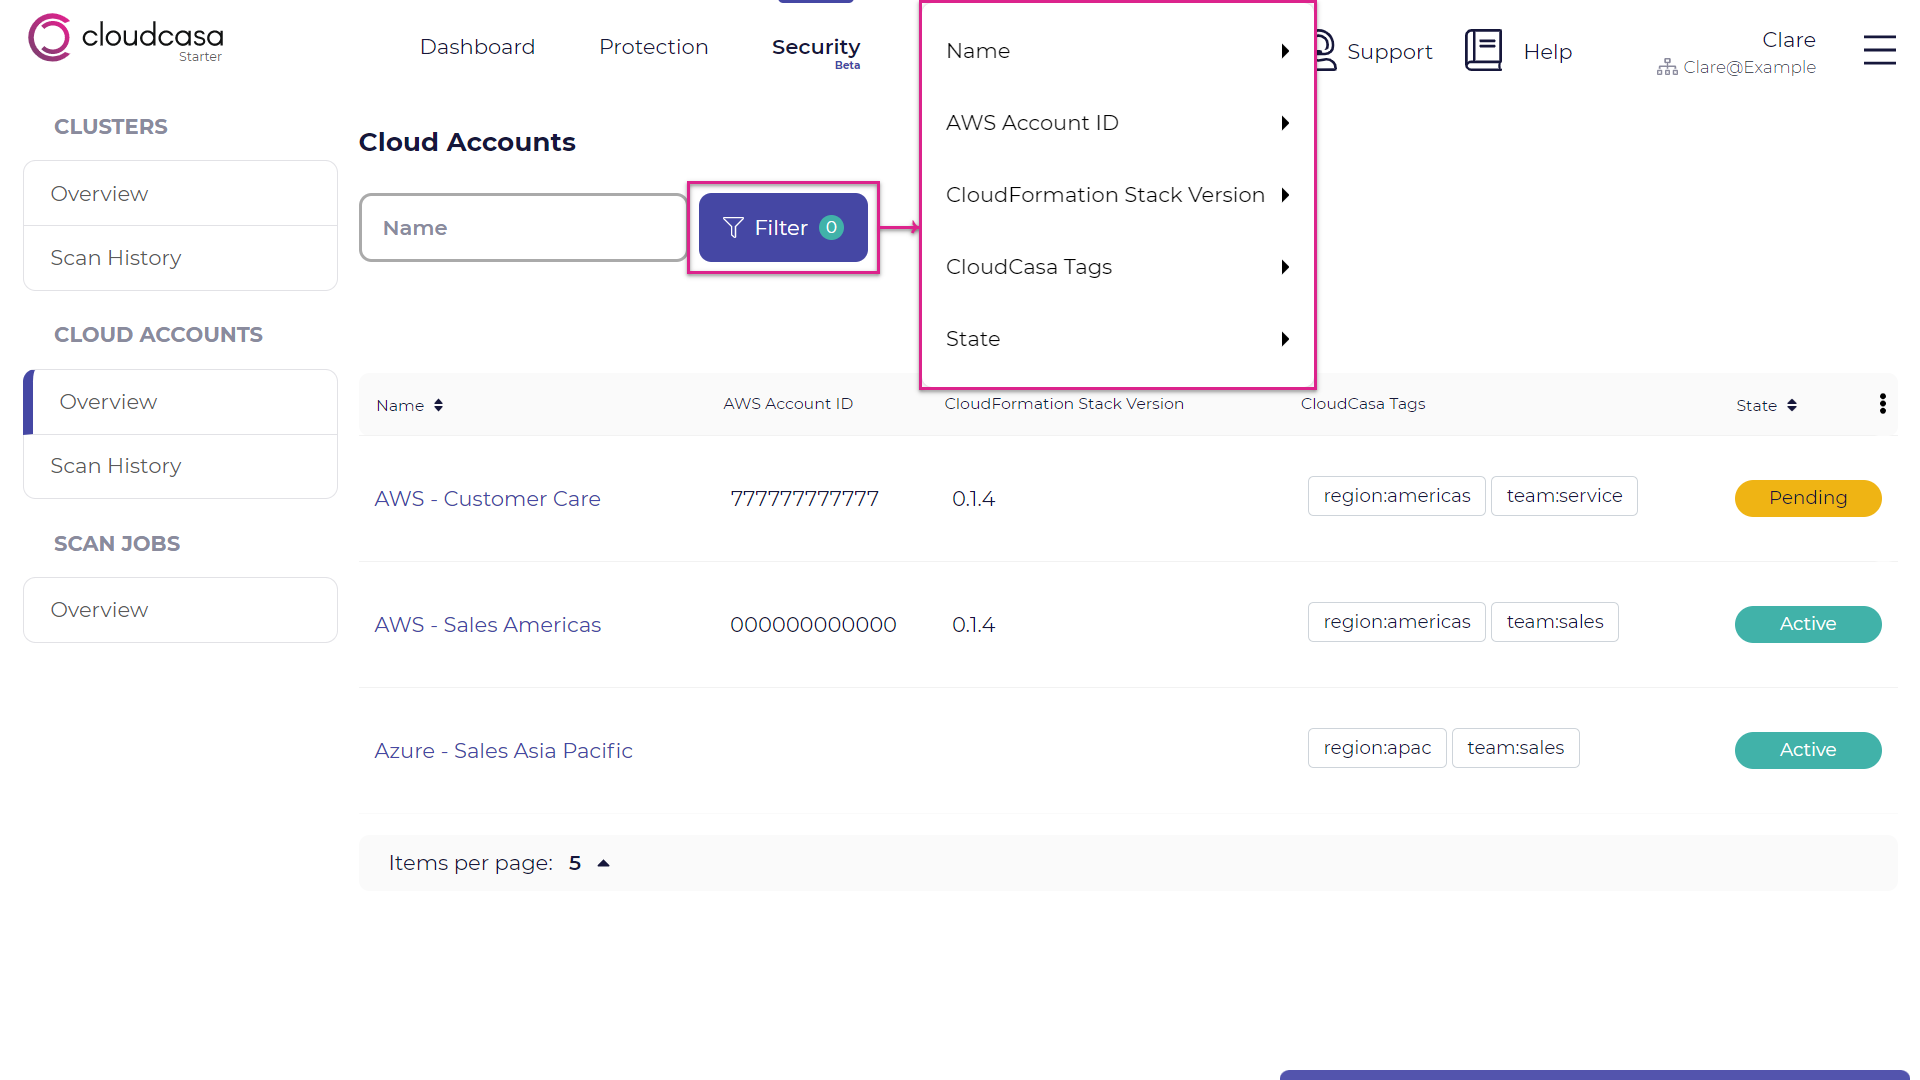Click the Pending state badge

1807,498
